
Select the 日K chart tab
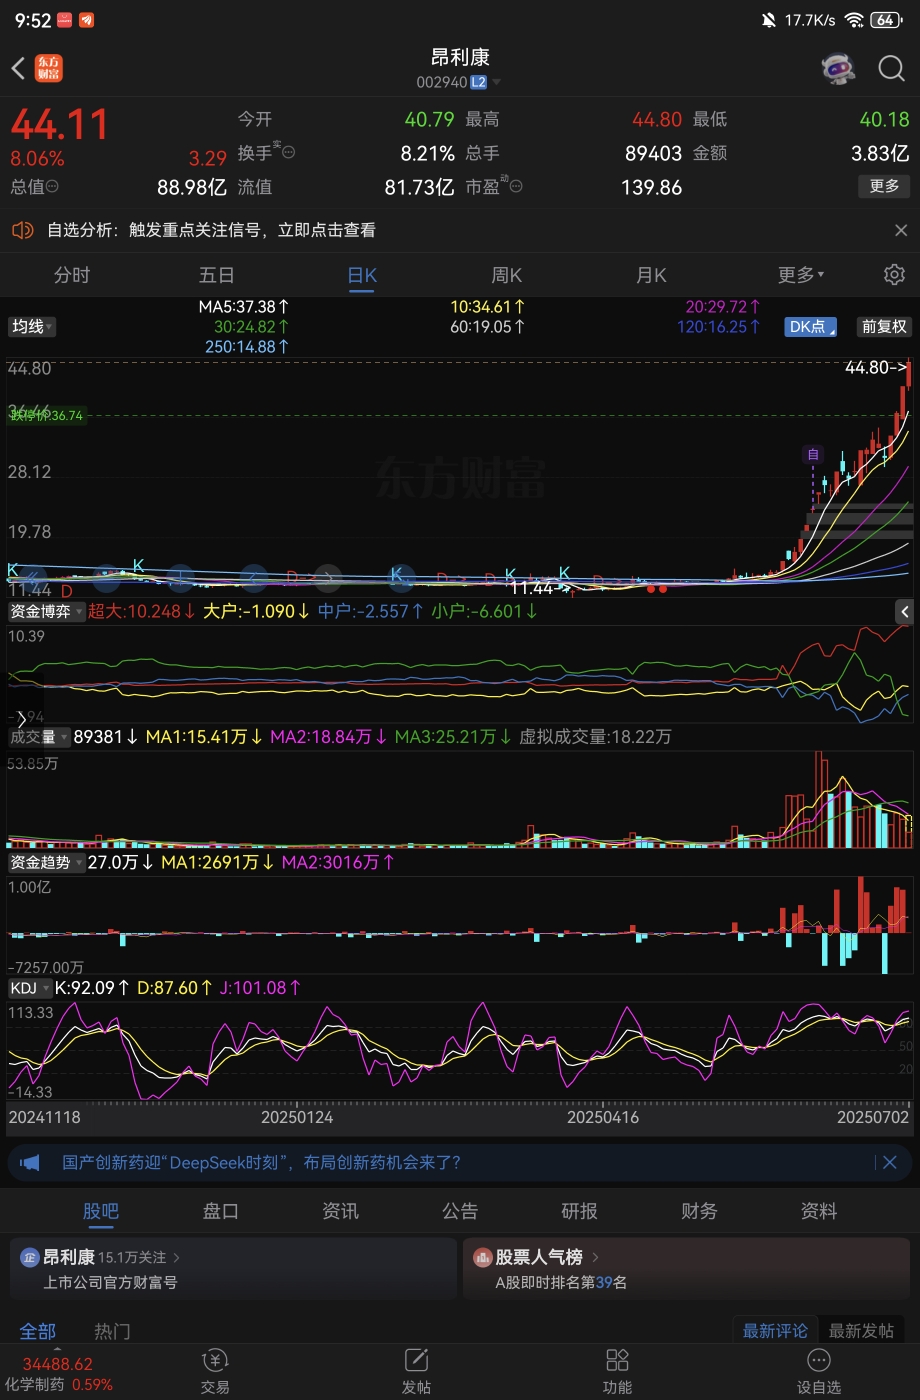point(361,275)
